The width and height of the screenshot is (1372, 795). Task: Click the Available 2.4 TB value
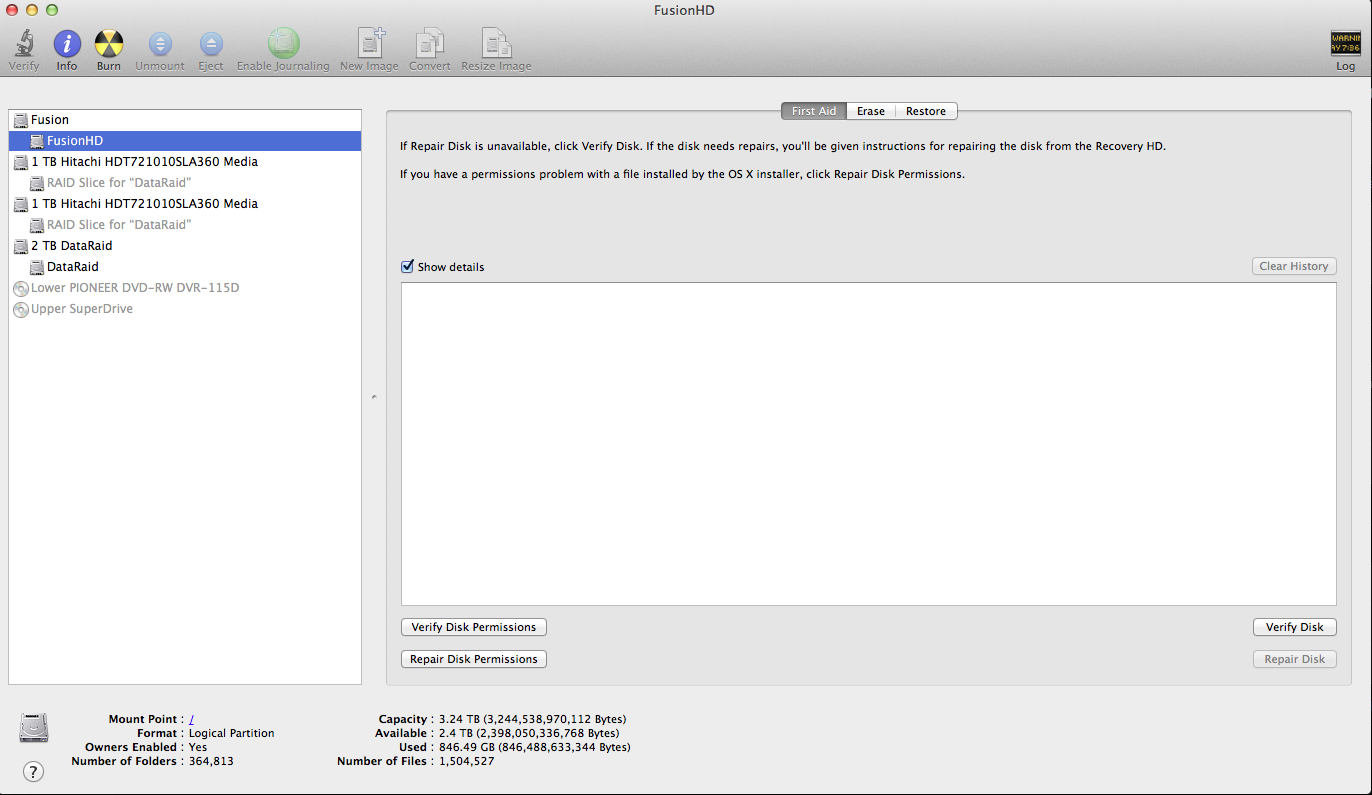point(529,733)
